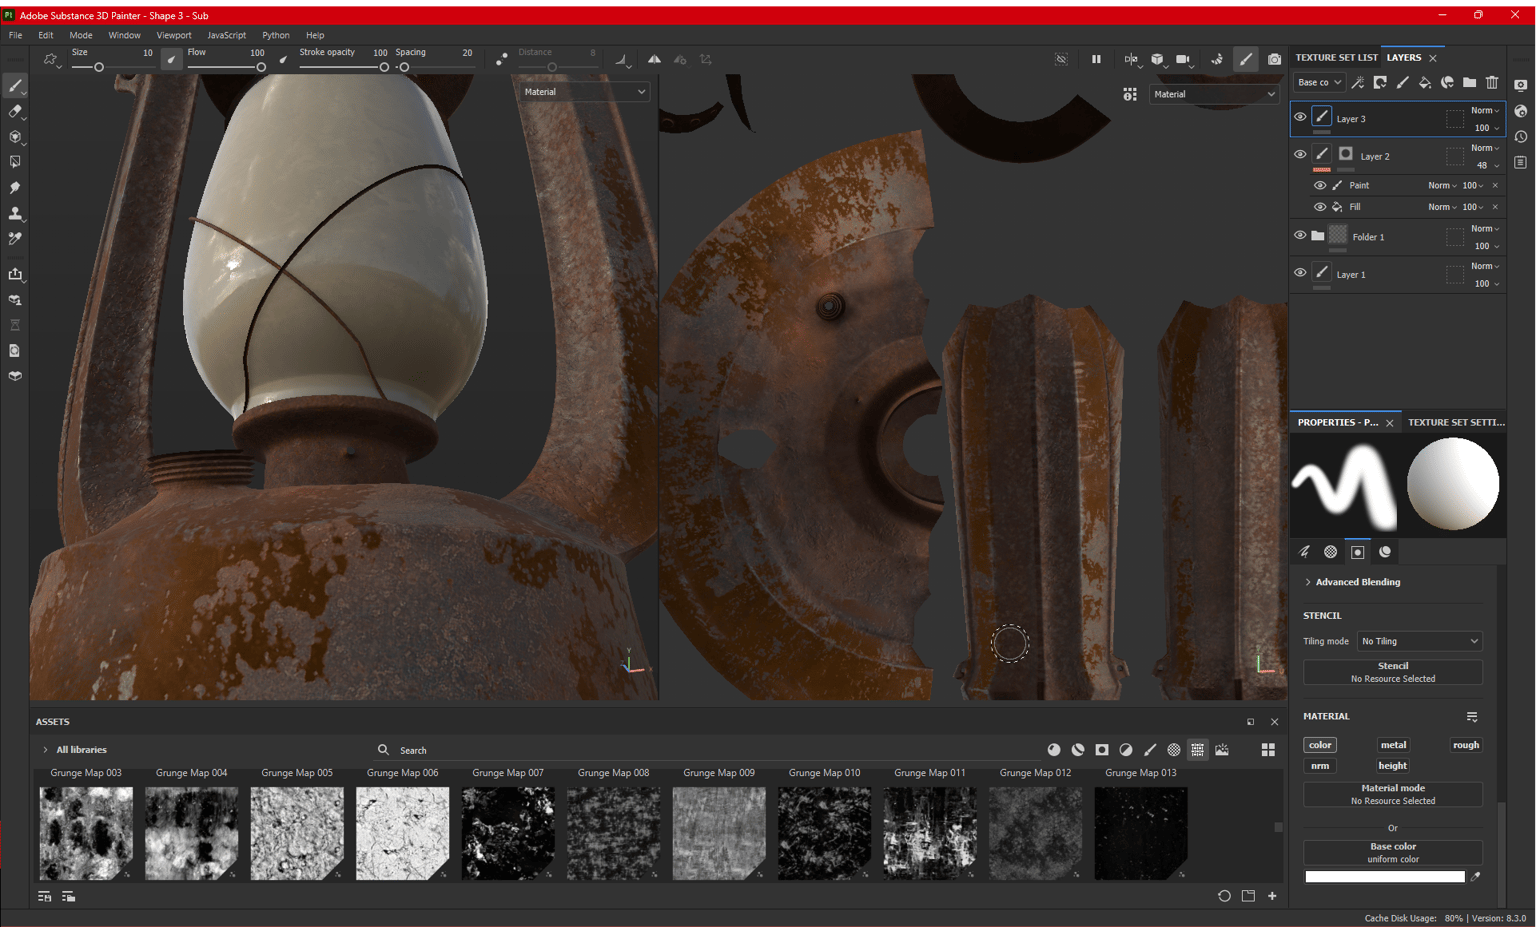Open the 3D viewport Material dropdown
The width and height of the screenshot is (1536, 927).
pos(584,91)
